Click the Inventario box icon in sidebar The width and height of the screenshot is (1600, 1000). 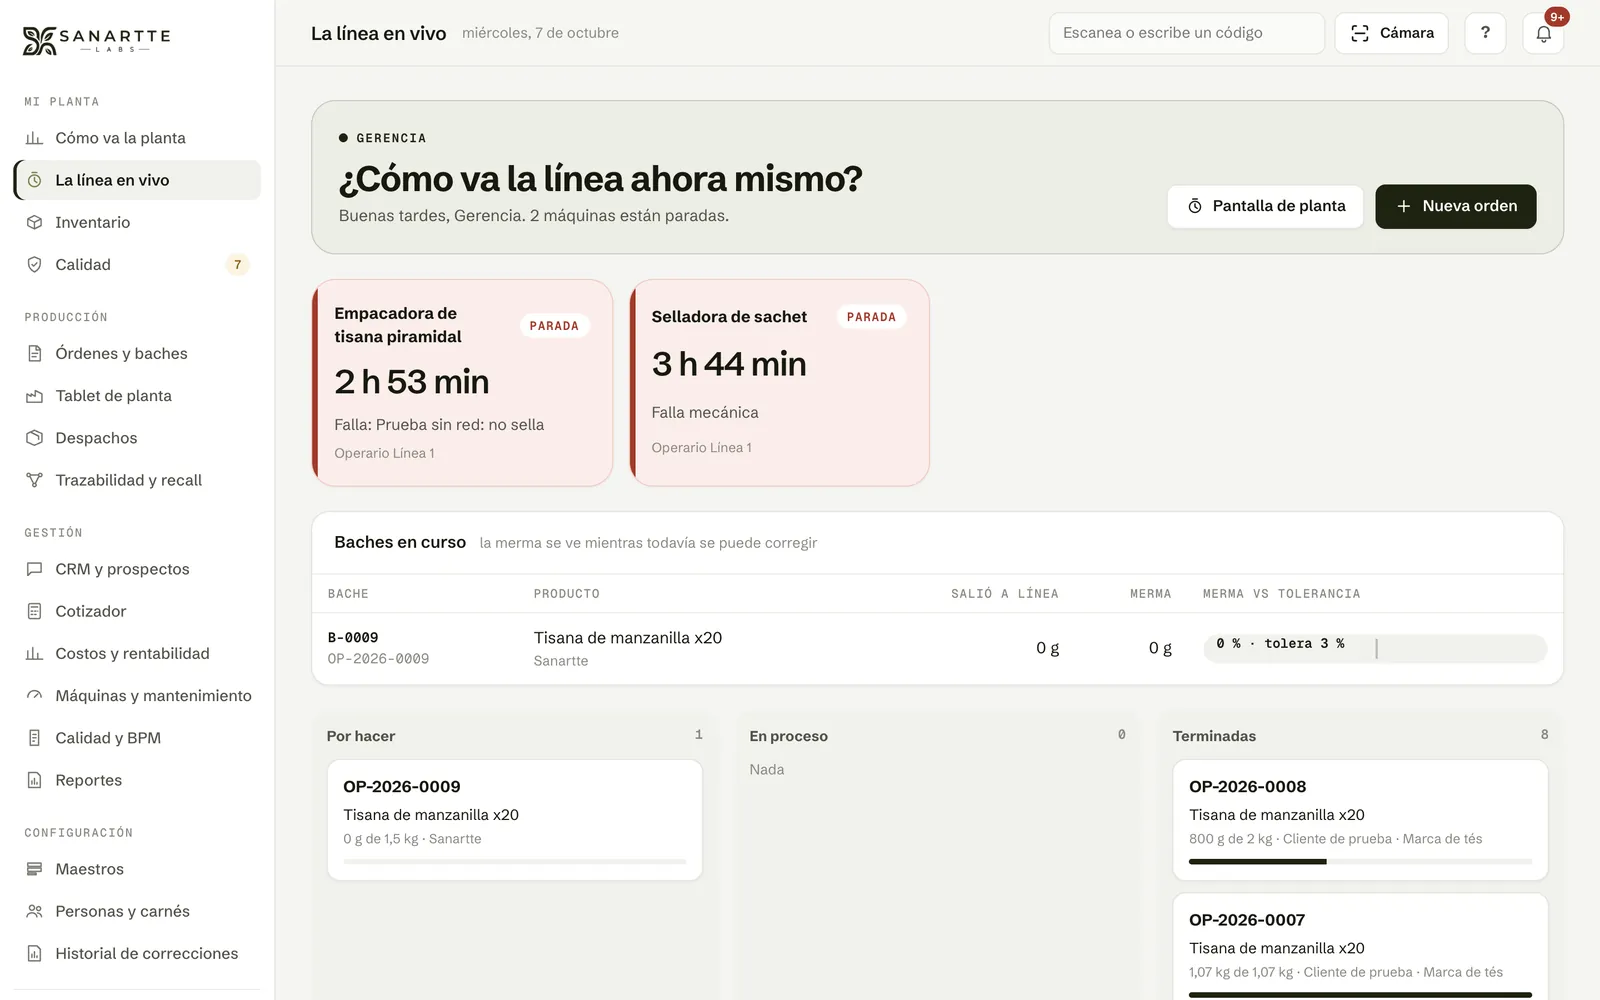[x=34, y=222]
